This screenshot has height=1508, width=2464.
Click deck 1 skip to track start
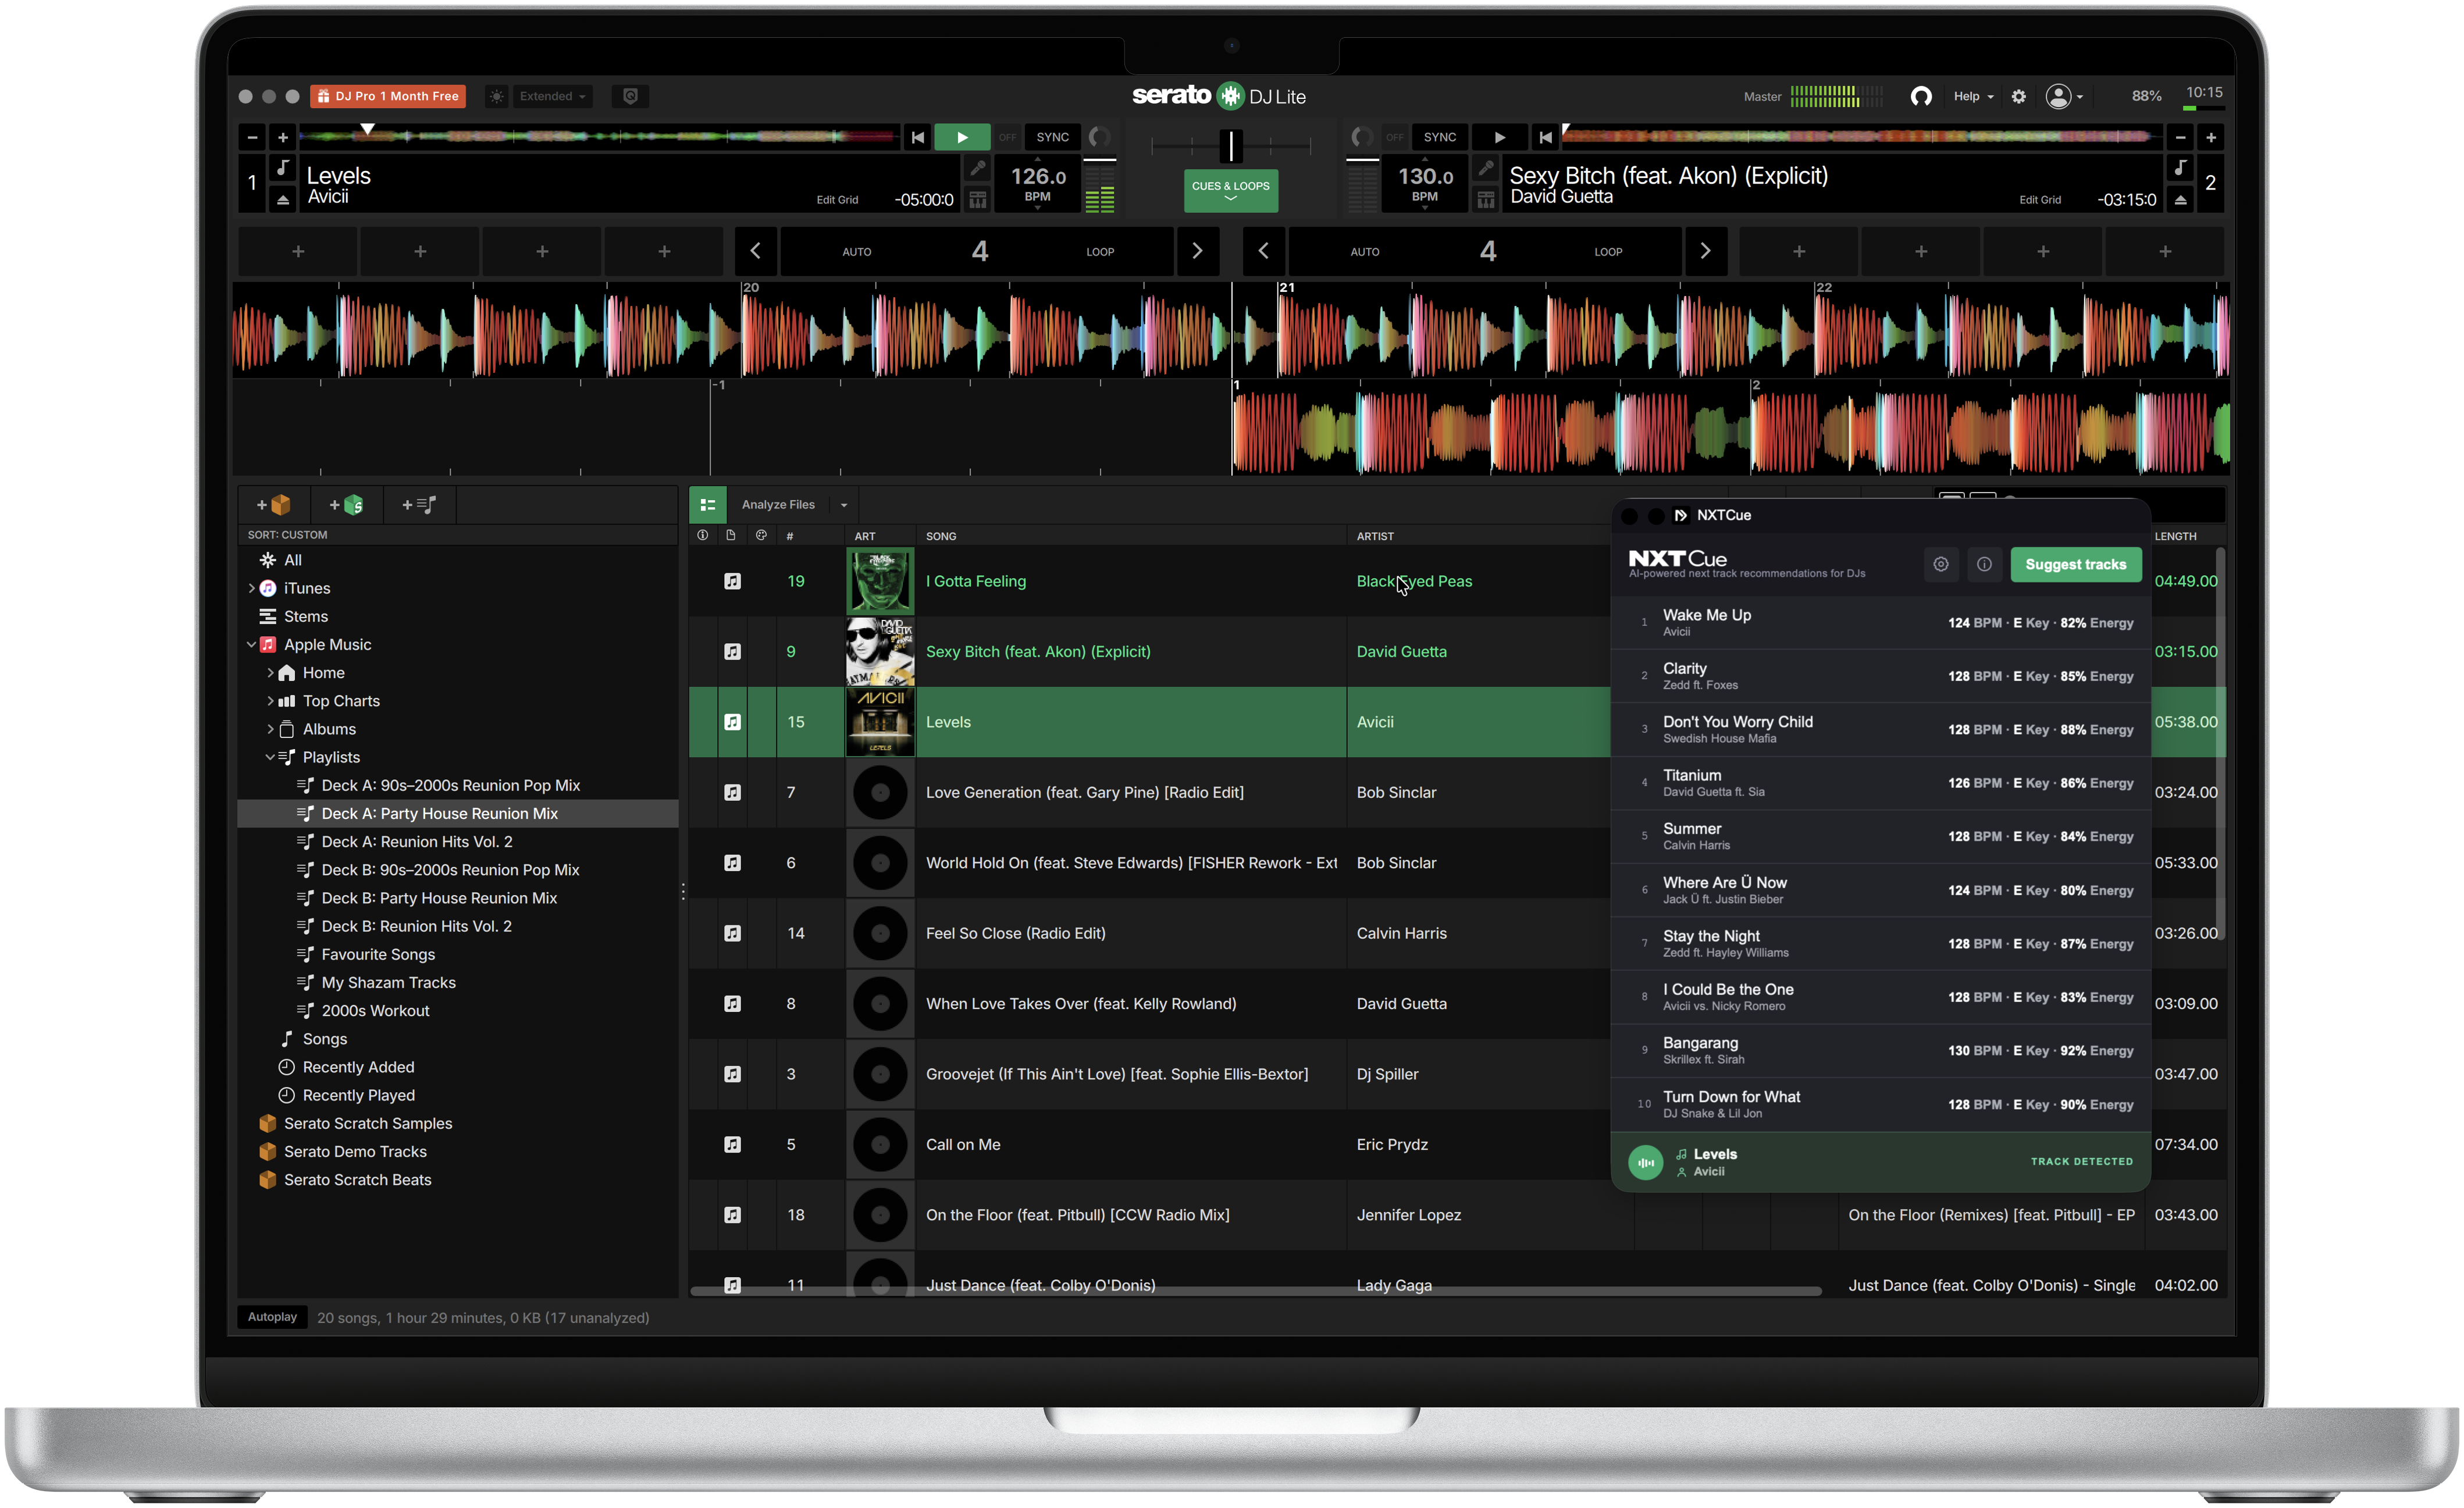917,137
